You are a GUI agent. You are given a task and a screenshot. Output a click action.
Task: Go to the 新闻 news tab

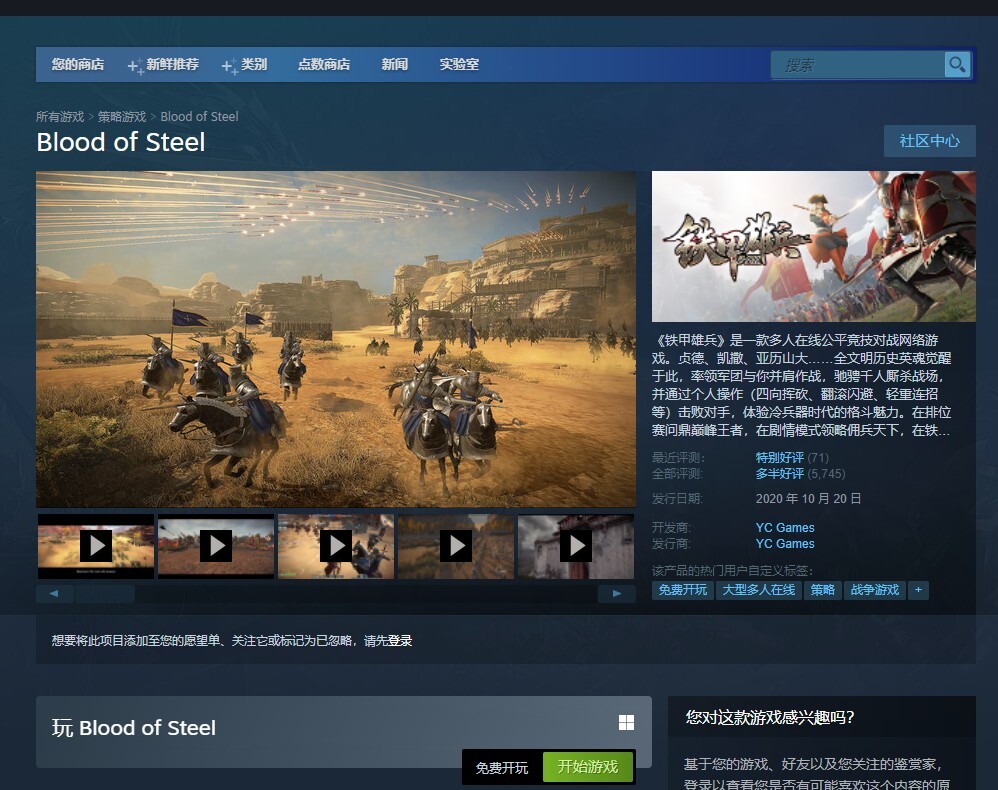395,64
